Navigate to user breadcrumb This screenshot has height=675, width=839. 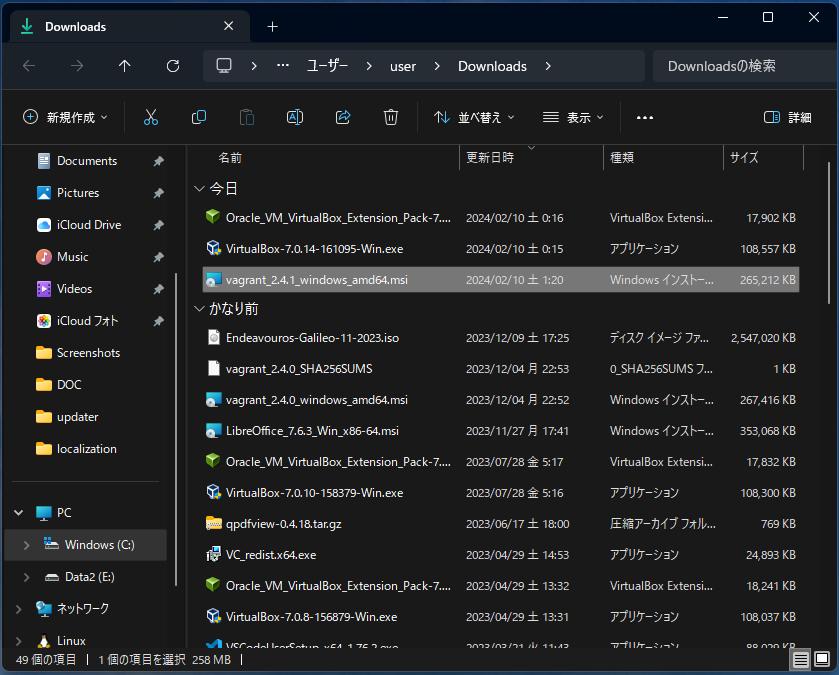click(402, 66)
